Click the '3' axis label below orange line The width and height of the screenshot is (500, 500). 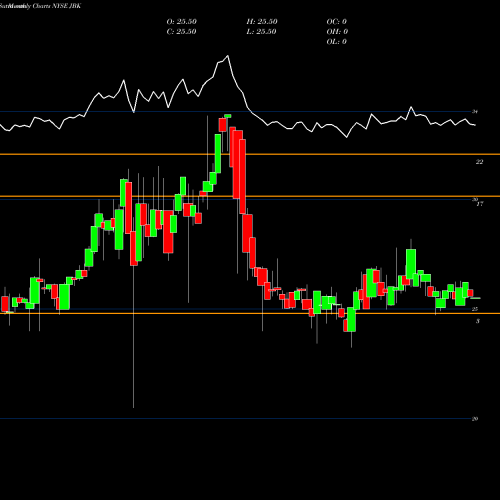click(x=478, y=321)
